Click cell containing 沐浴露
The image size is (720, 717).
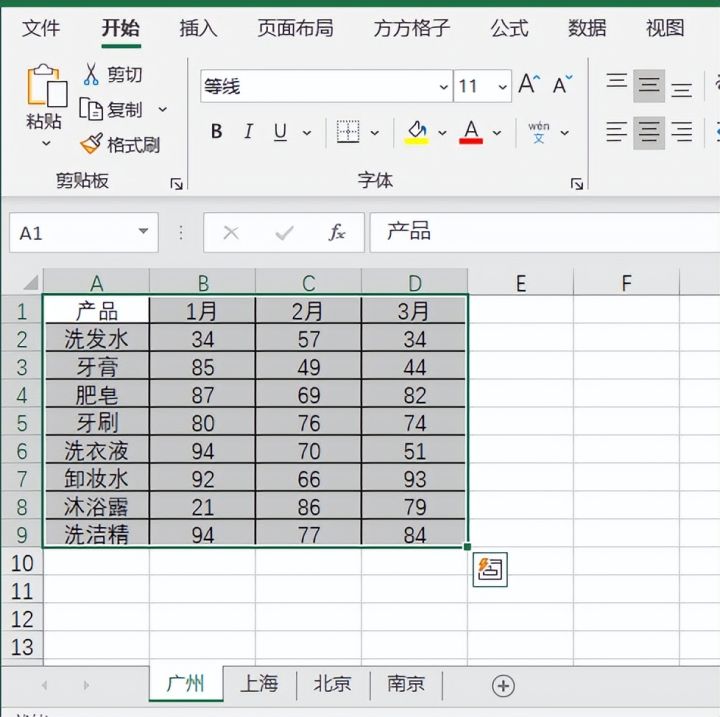(96, 507)
